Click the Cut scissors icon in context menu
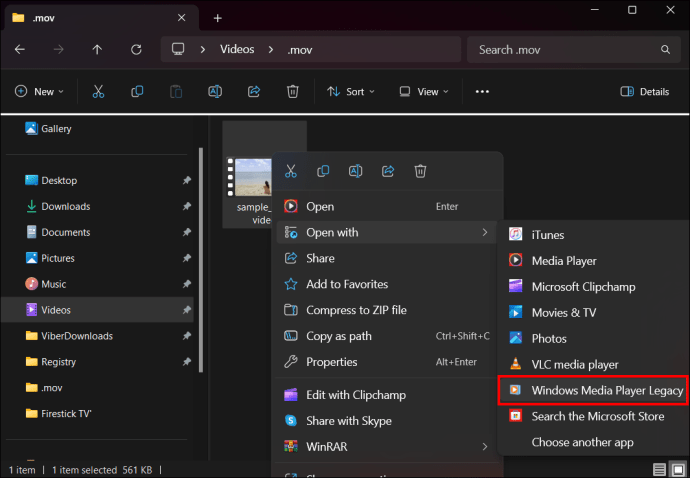 pos(290,171)
